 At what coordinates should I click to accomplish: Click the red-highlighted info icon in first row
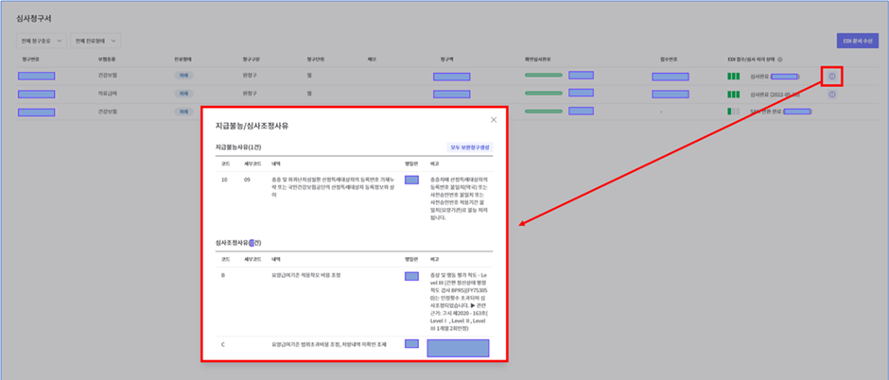(832, 76)
